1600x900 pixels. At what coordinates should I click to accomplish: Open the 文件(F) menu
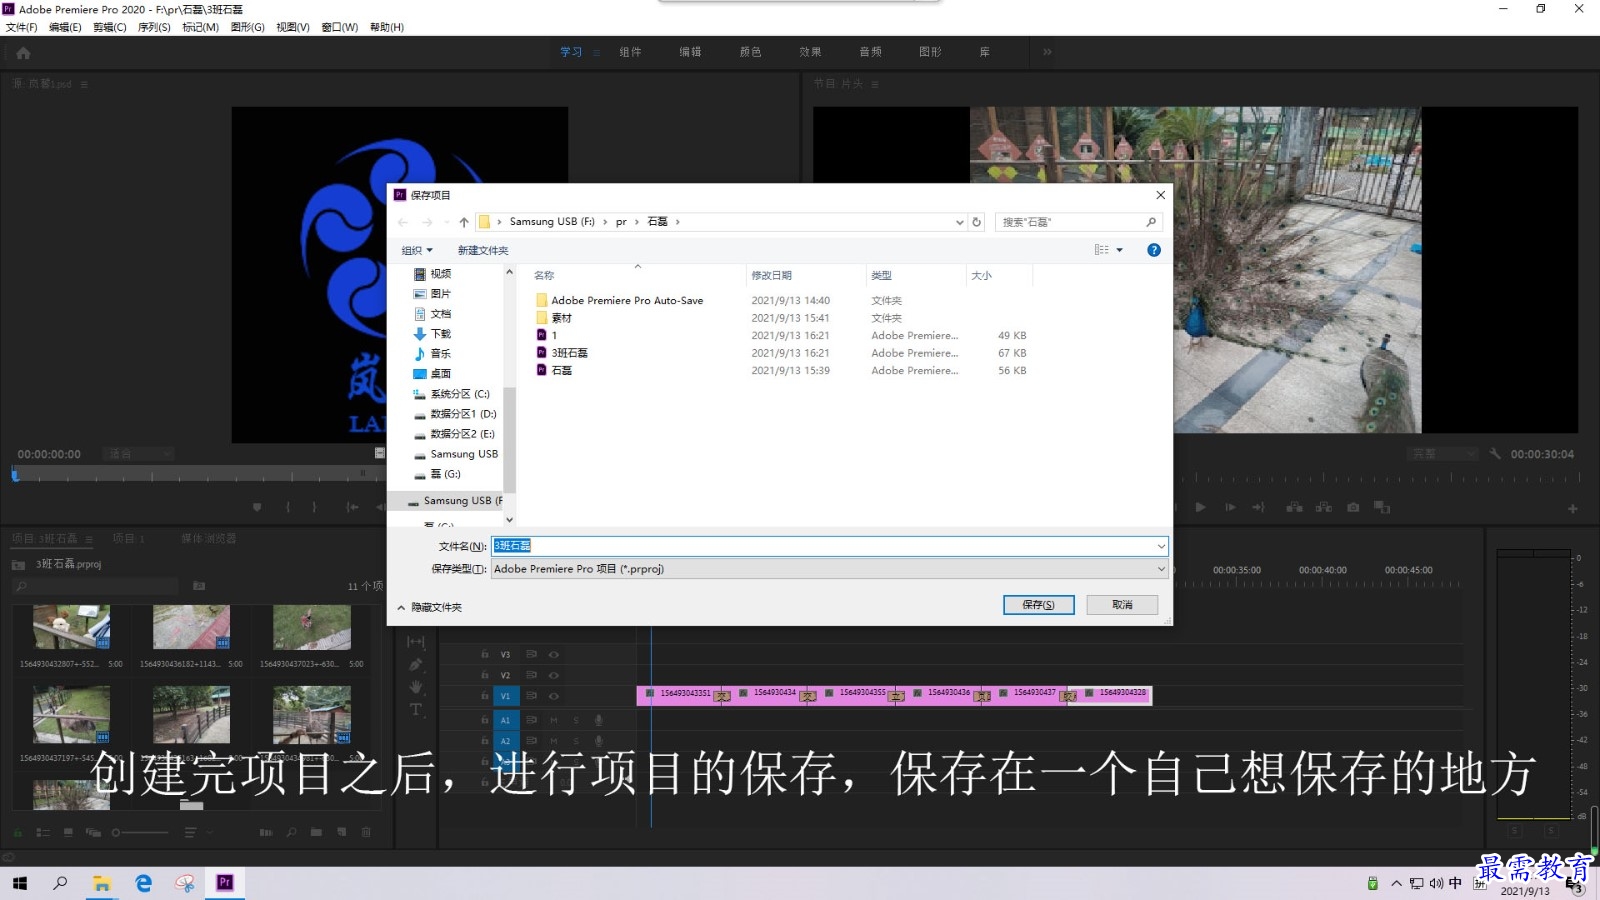click(x=21, y=27)
